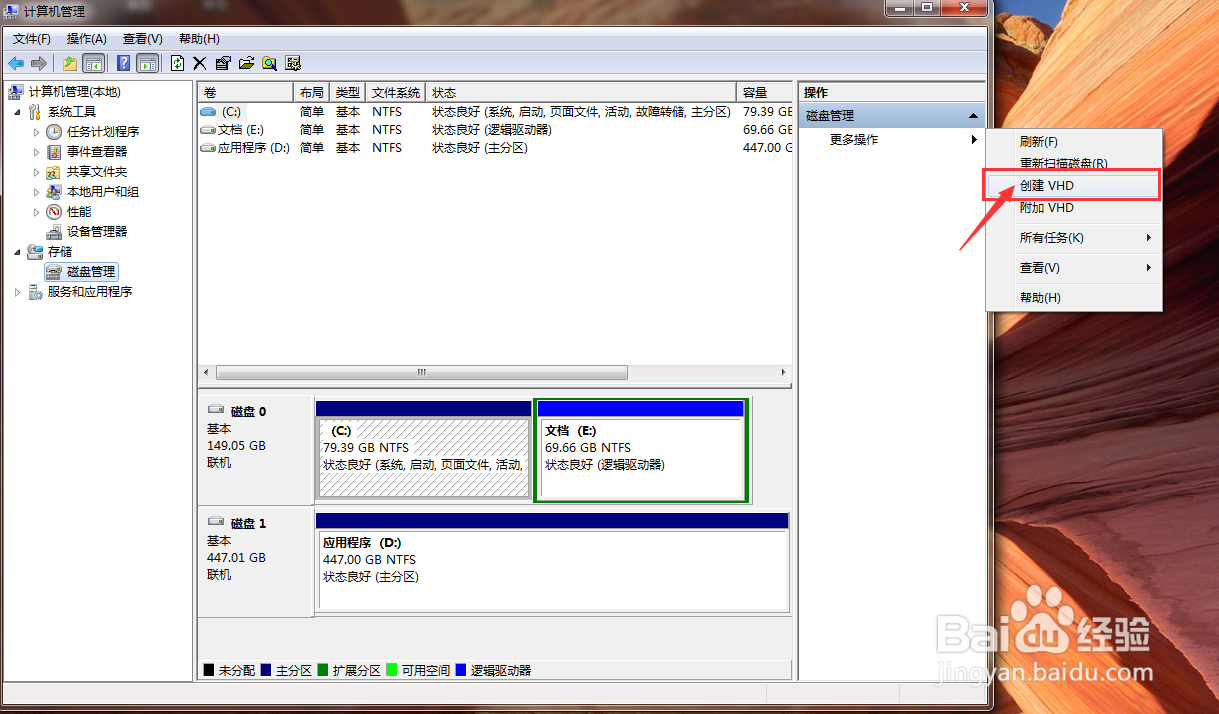Sort by the 状态 column header
This screenshot has width=1219, height=714.
point(581,92)
